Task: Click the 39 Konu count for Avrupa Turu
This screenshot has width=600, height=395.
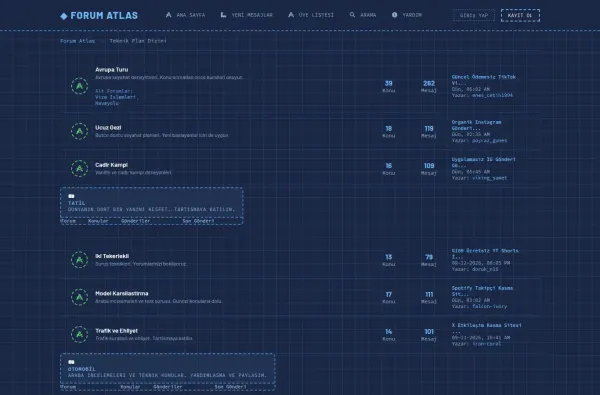Action: [389, 83]
